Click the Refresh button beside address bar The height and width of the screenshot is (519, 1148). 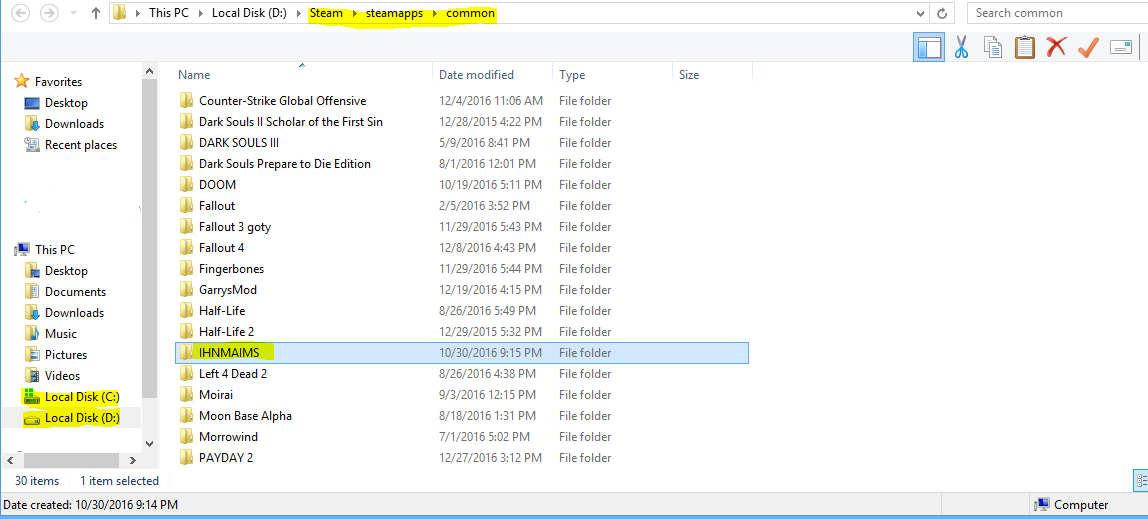click(x=942, y=13)
